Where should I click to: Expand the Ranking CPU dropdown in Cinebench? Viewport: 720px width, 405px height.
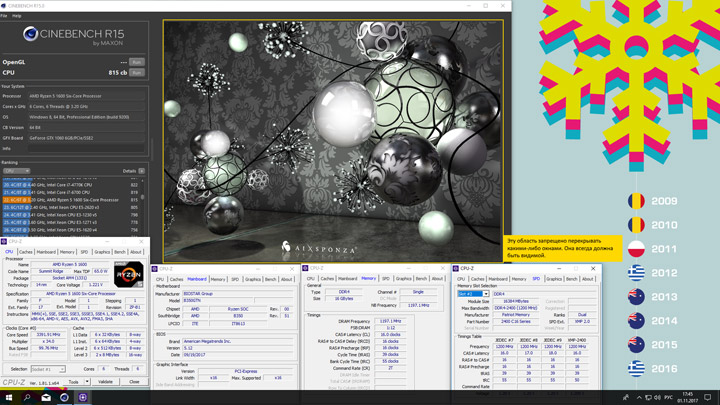16,171
